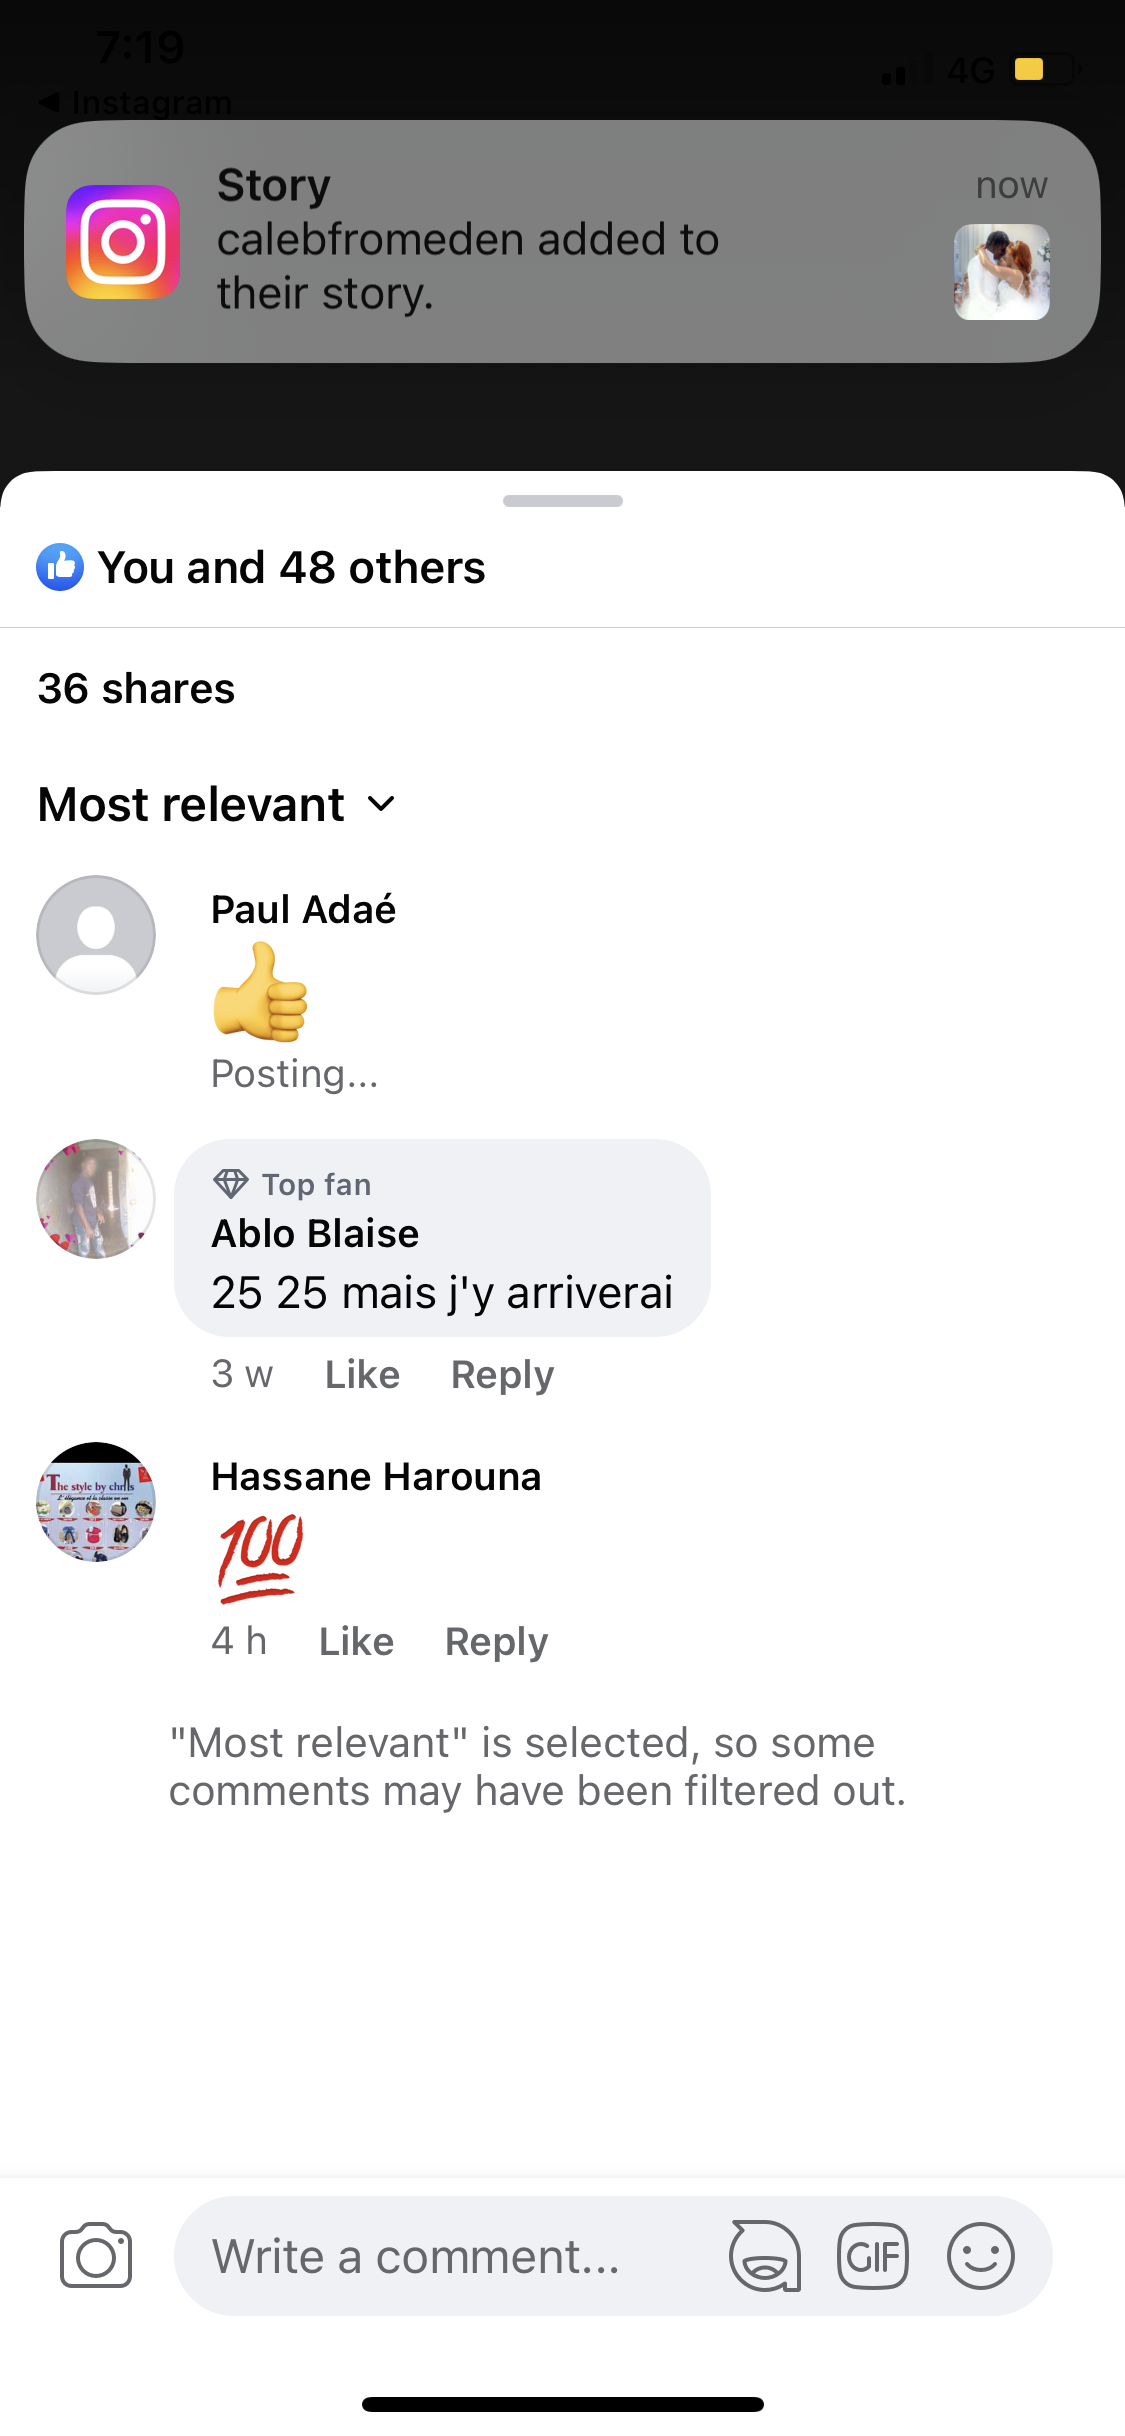Return to Instagram via back link

135,102
